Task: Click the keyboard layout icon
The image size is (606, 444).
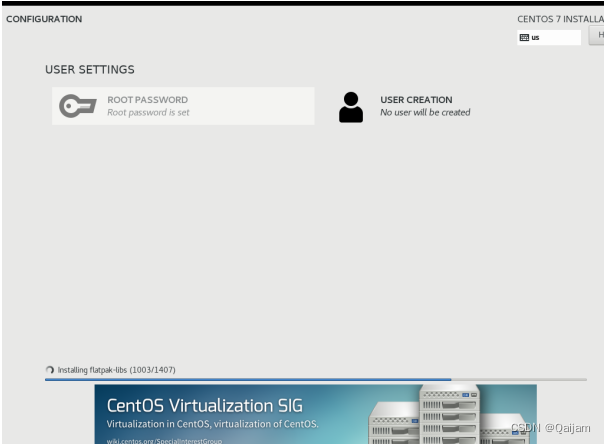Action: pyautogui.click(x=524, y=37)
